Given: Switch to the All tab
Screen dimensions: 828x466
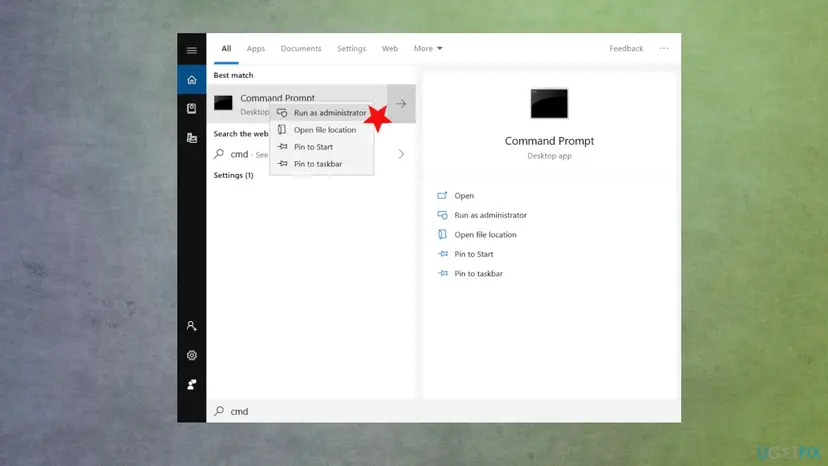Looking at the screenshot, I should tap(226, 49).
